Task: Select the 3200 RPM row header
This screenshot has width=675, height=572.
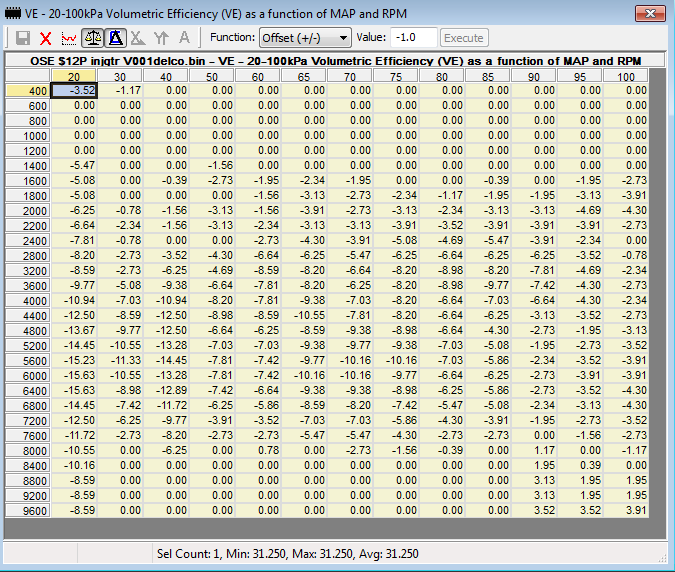Action: tap(28, 271)
